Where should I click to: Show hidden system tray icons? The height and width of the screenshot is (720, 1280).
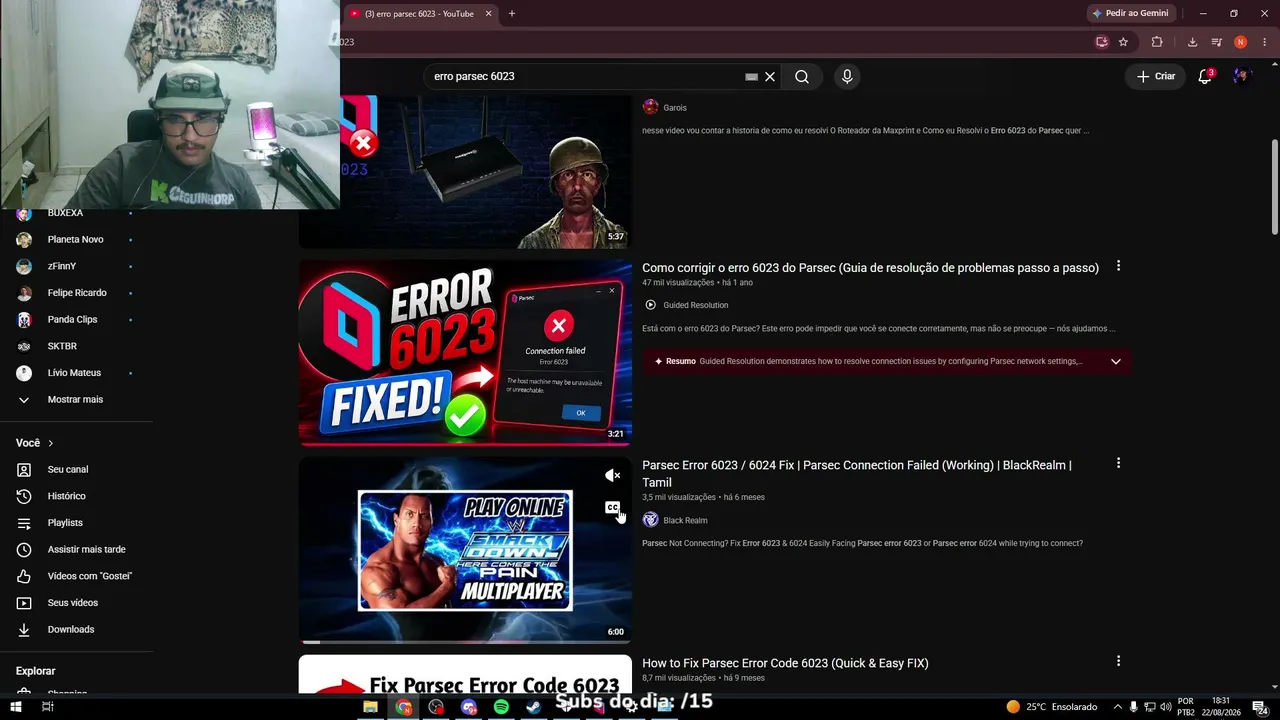coord(1117,707)
